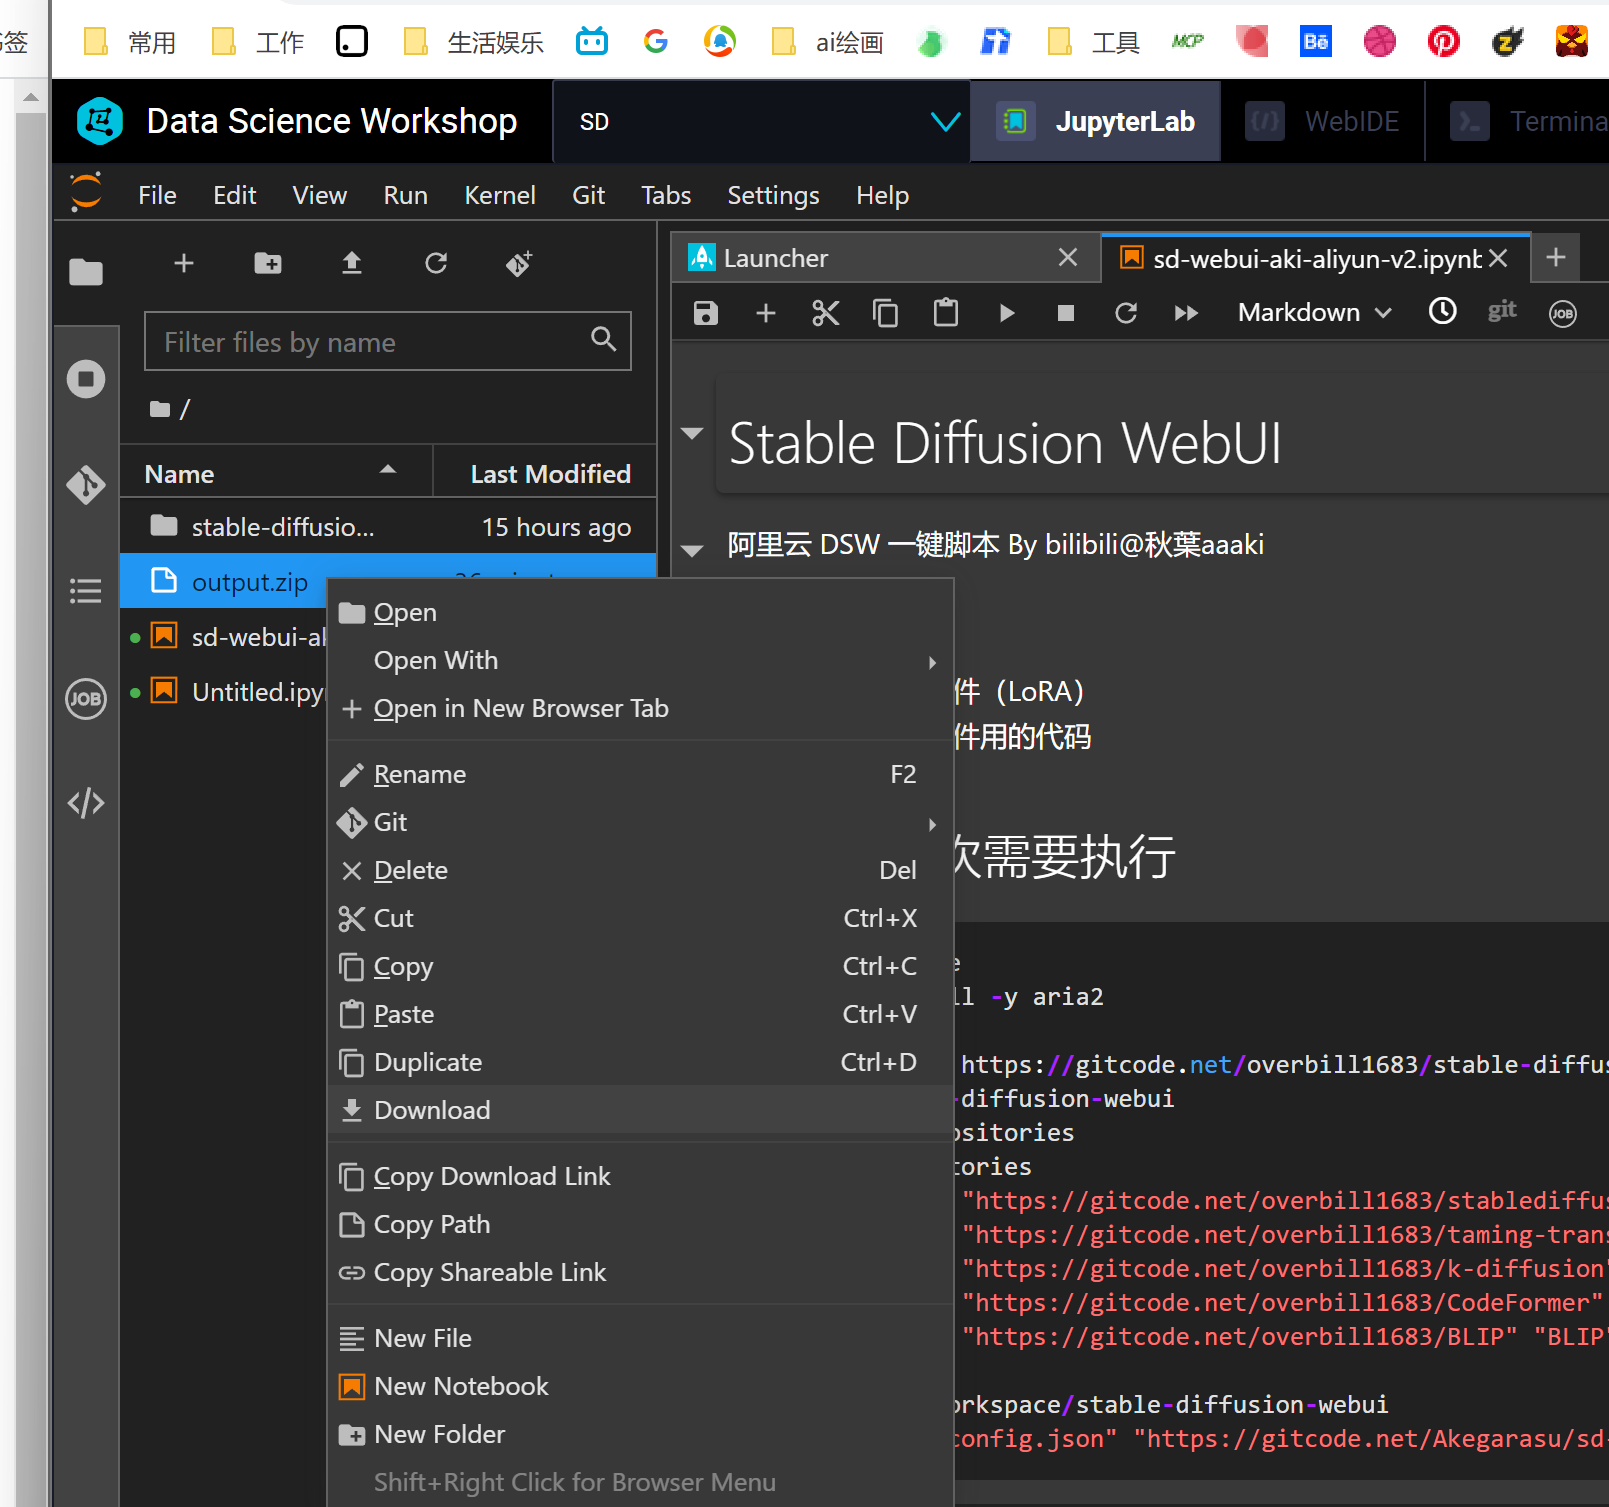Open the 生活娱乐 bookmarks folder
1609x1507 pixels.
coord(474,42)
